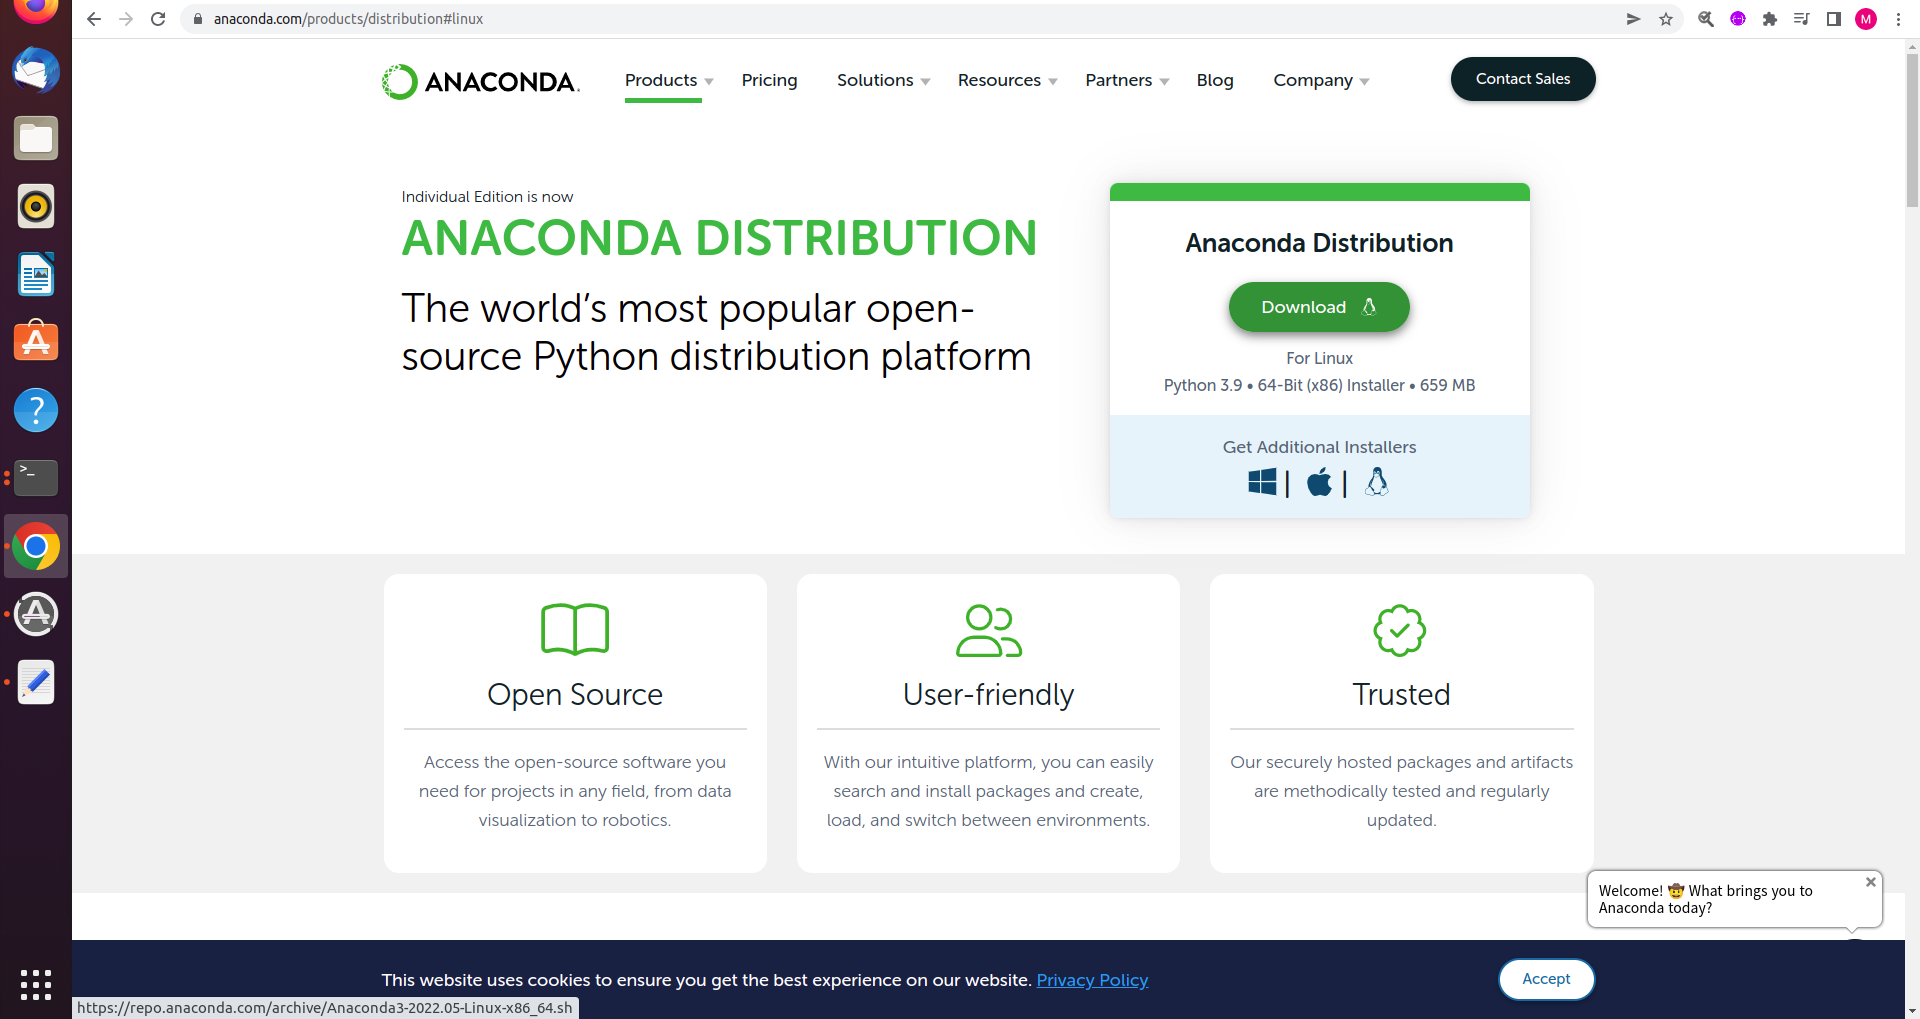Open the profile avatar M

(1866, 19)
